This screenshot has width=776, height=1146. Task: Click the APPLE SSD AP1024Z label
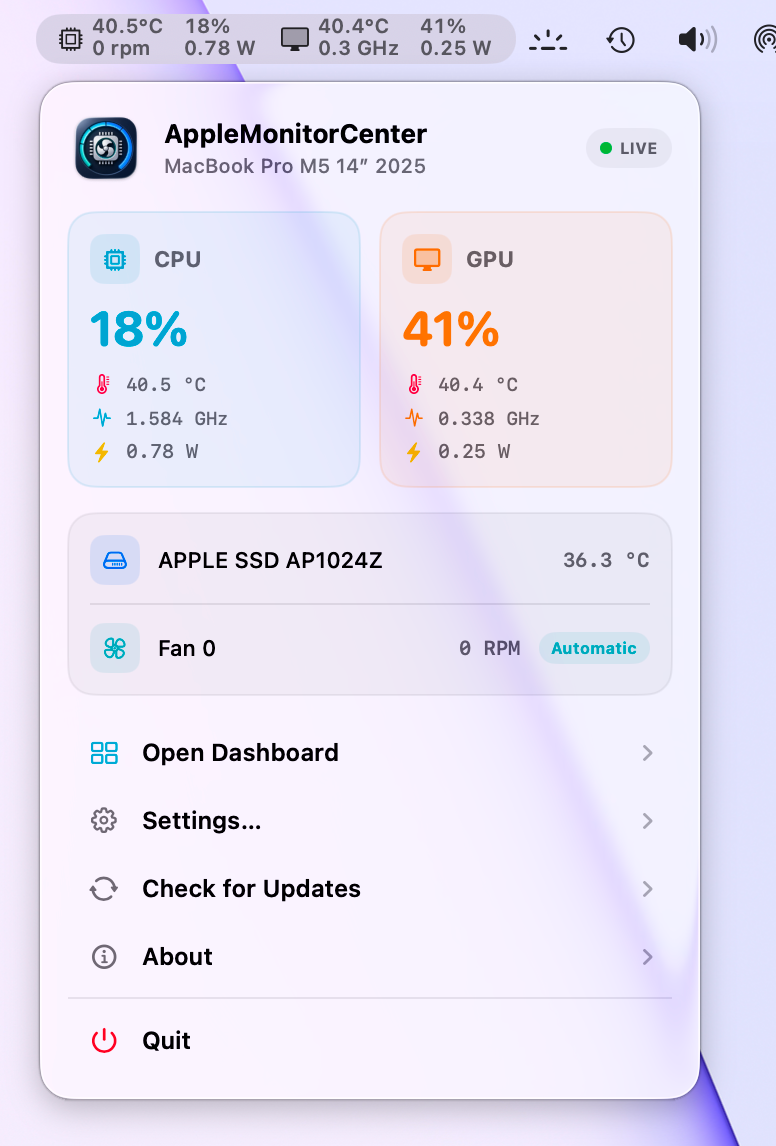[270, 561]
